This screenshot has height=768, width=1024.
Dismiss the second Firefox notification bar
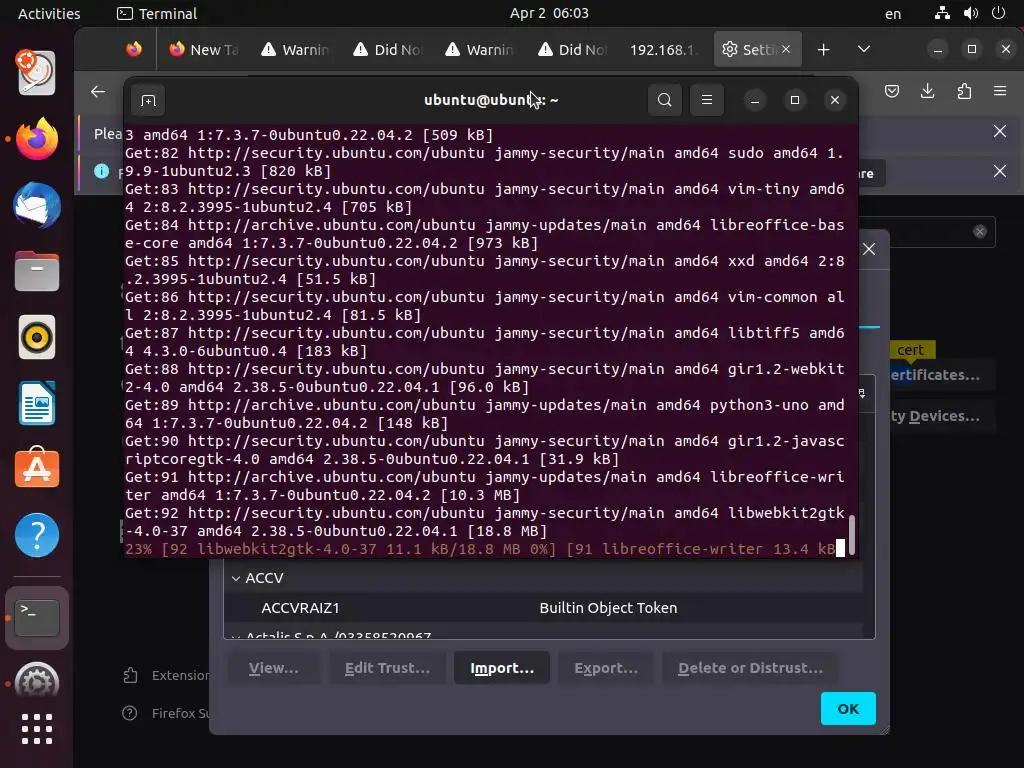1000,171
